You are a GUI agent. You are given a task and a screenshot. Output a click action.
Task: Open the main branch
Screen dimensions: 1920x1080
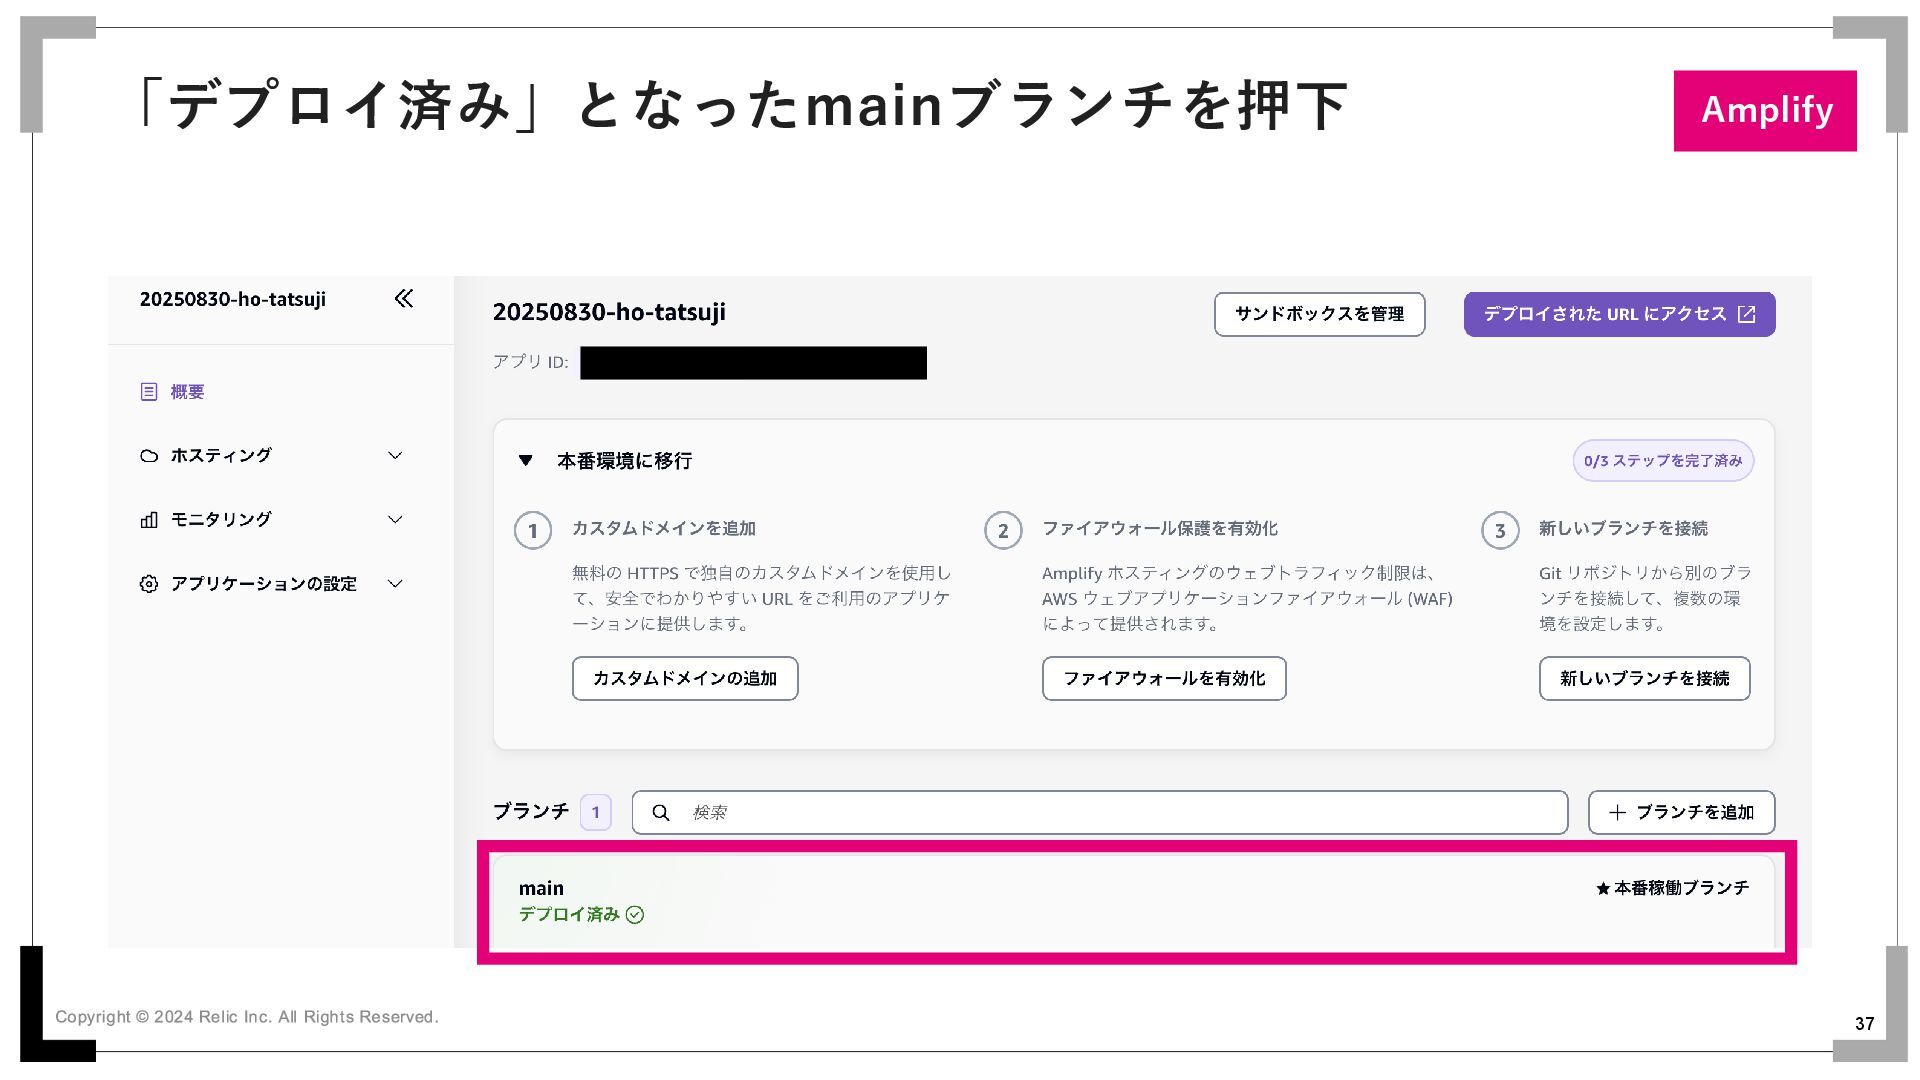tap(1136, 902)
